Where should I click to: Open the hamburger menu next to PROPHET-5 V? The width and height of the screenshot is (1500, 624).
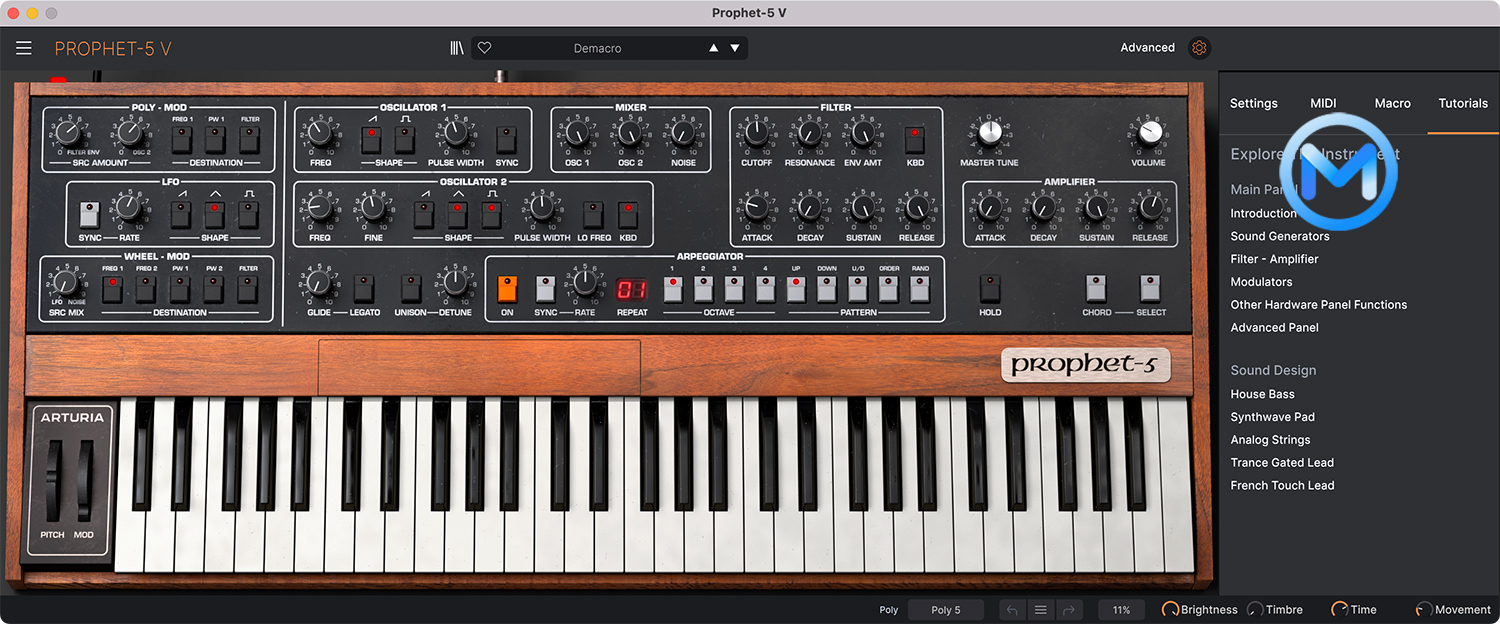[x=24, y=47]
